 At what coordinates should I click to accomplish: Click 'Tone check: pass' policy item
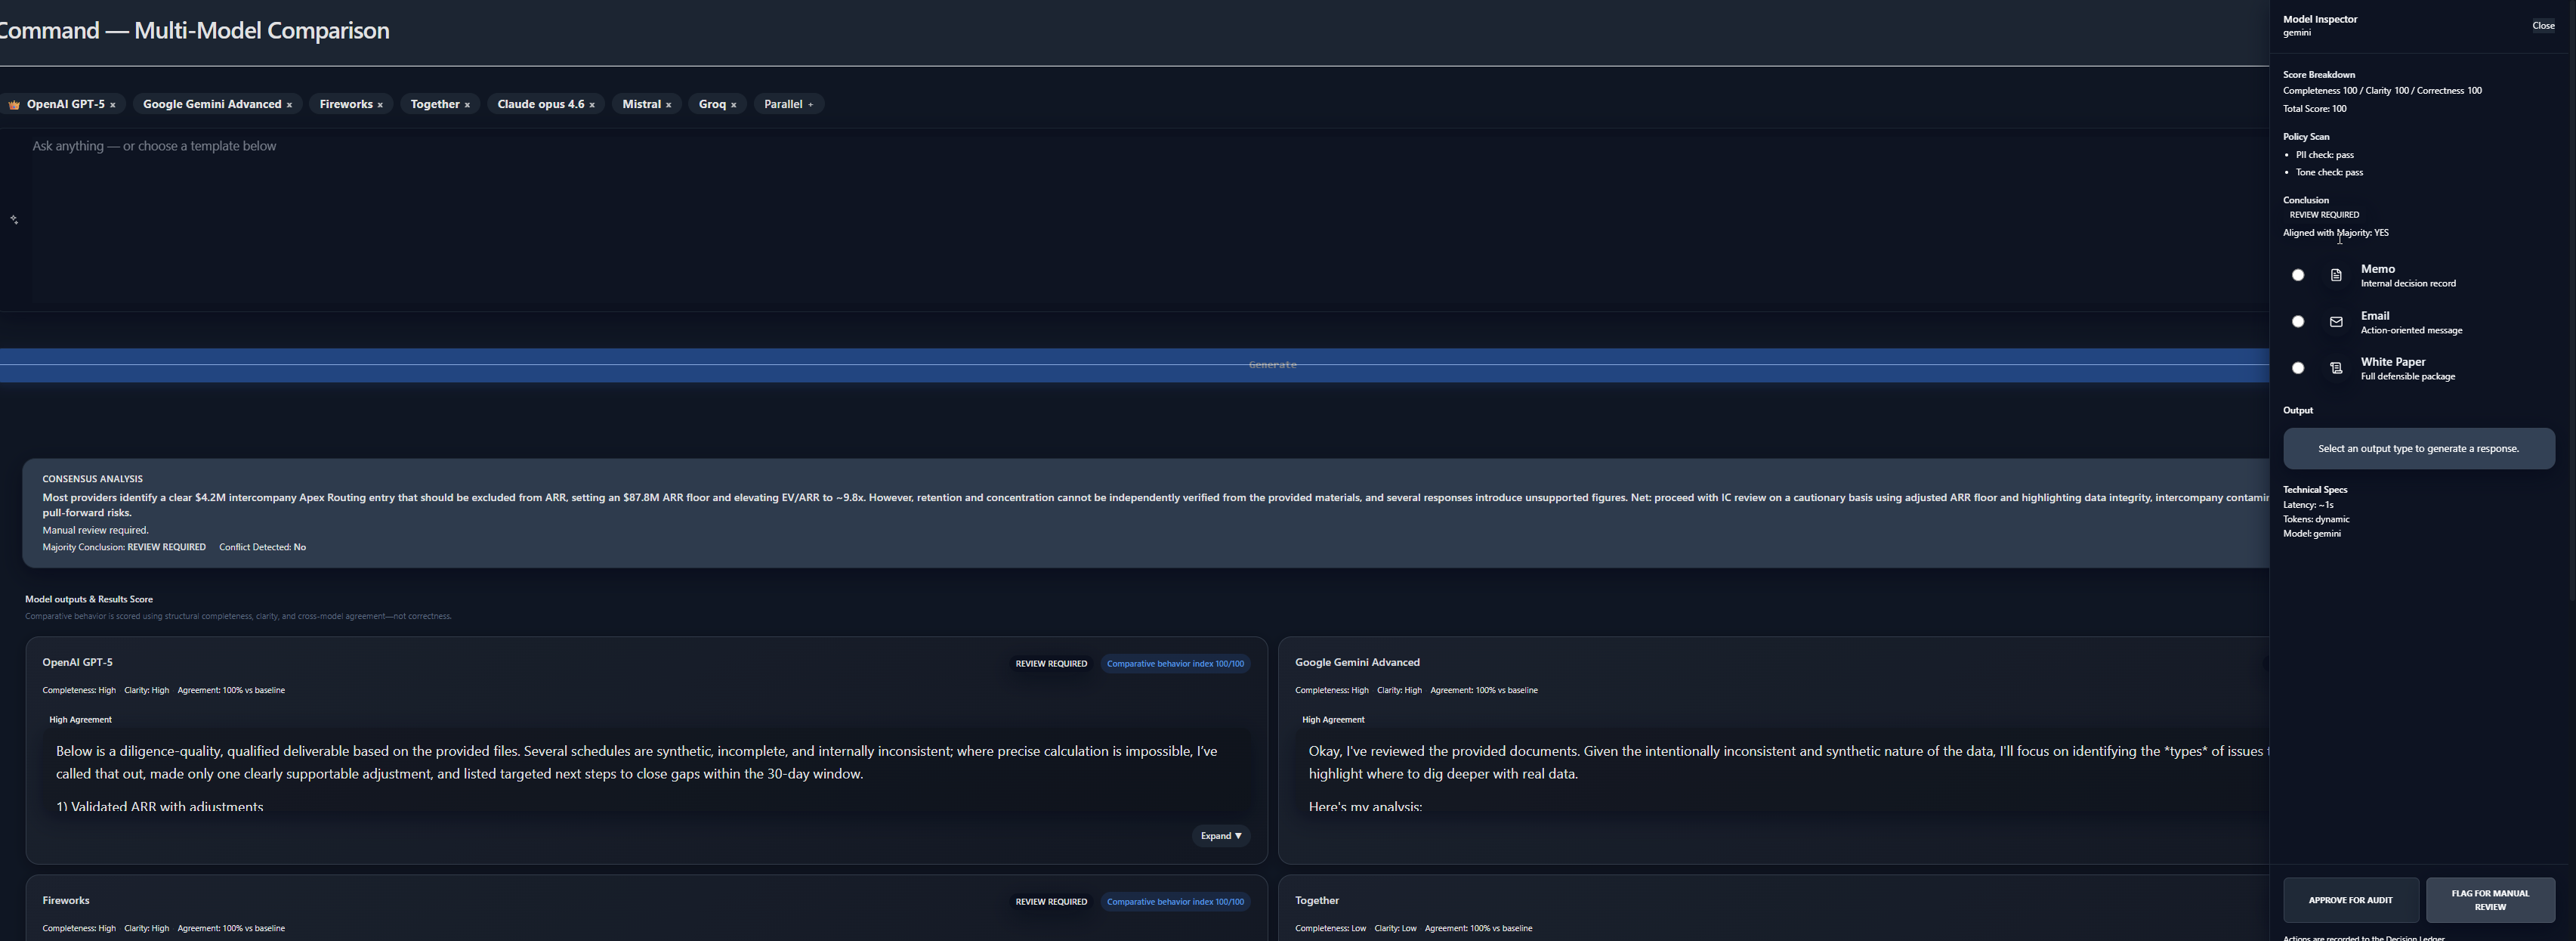point(2330,172)
